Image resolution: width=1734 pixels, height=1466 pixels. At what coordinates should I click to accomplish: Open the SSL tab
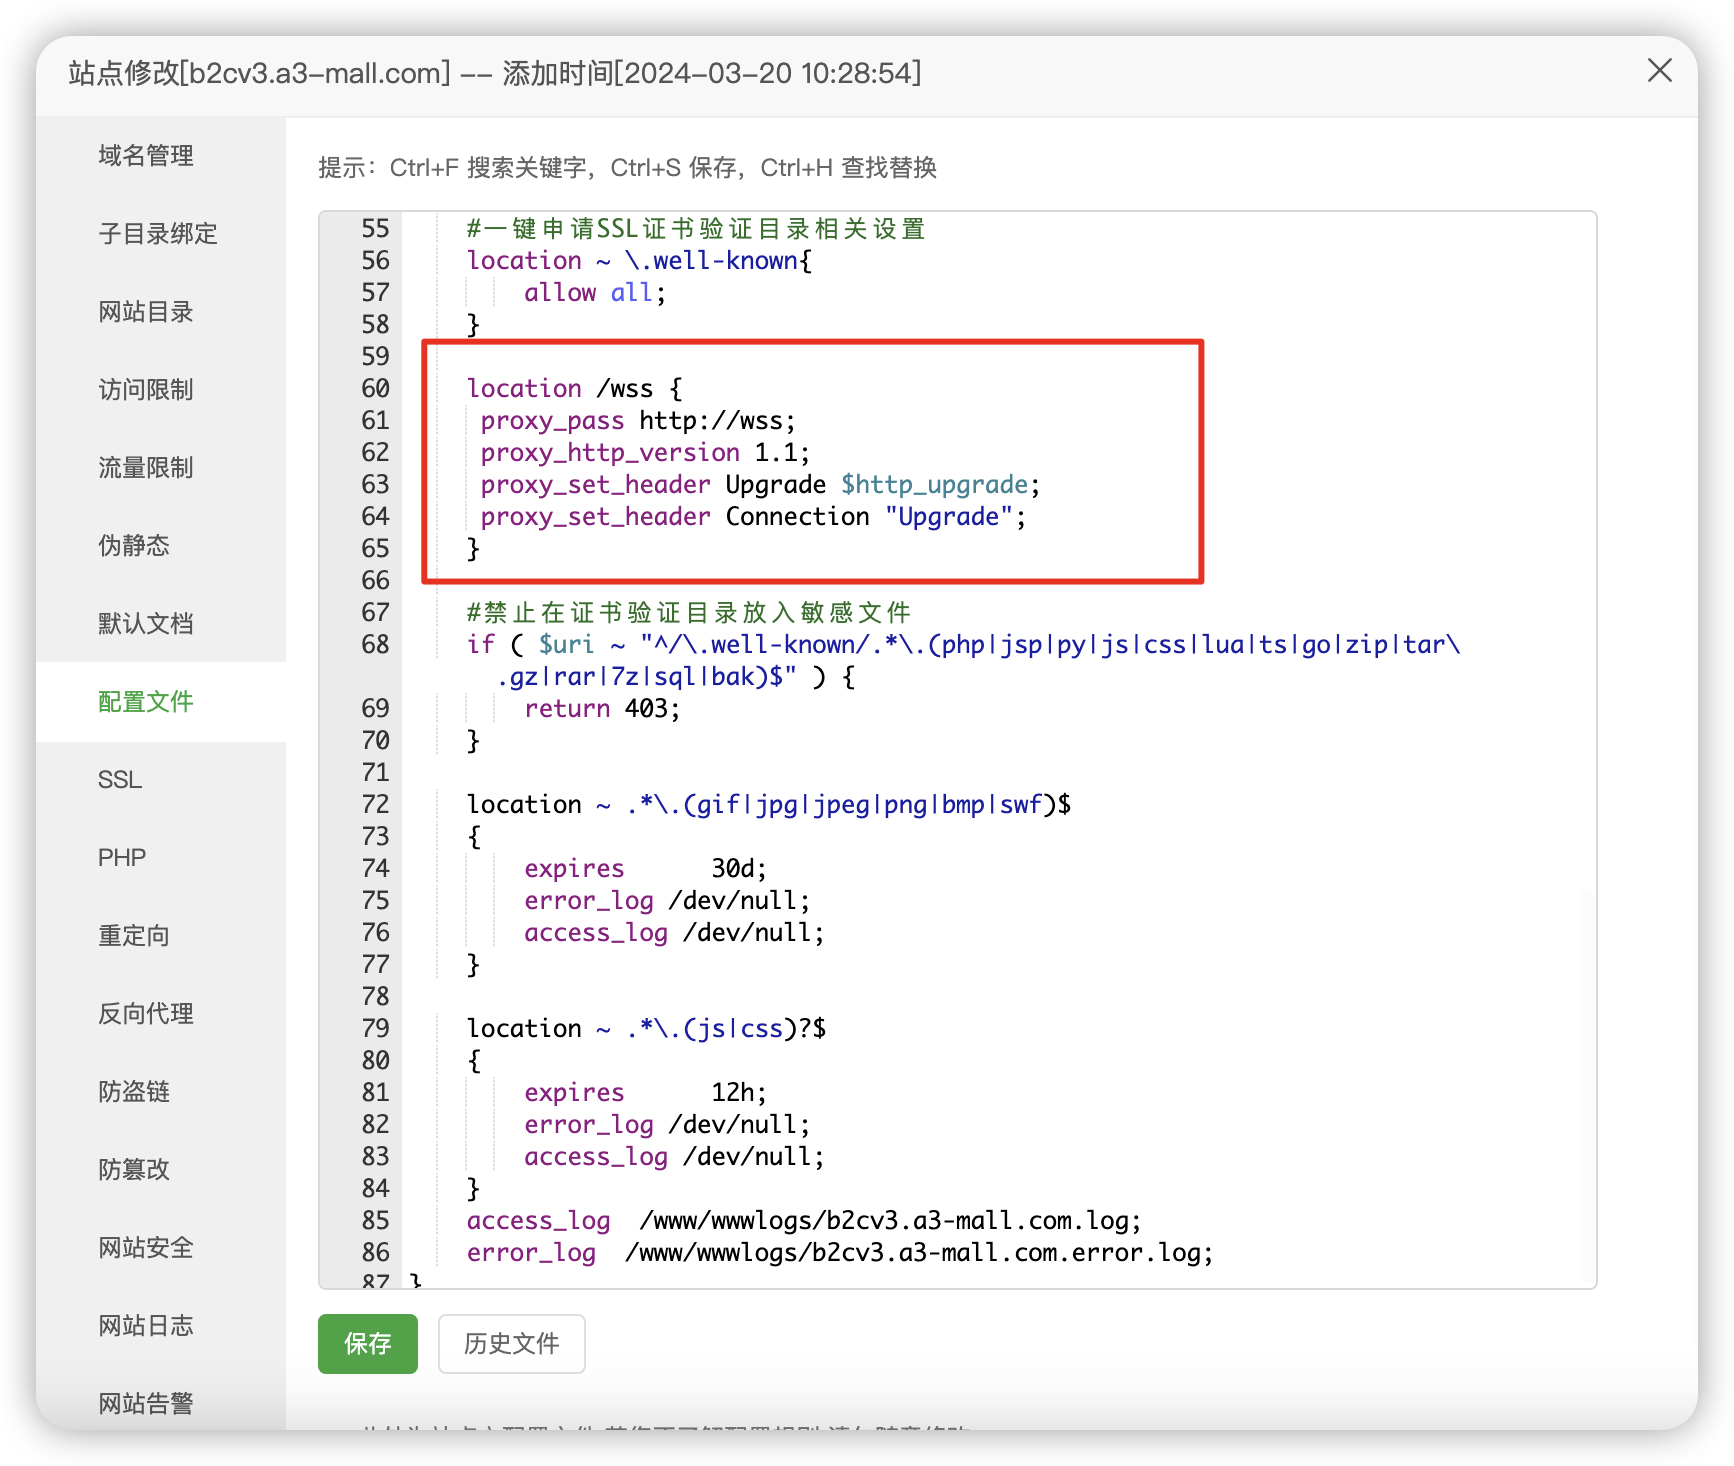click(x=120, y=779)
